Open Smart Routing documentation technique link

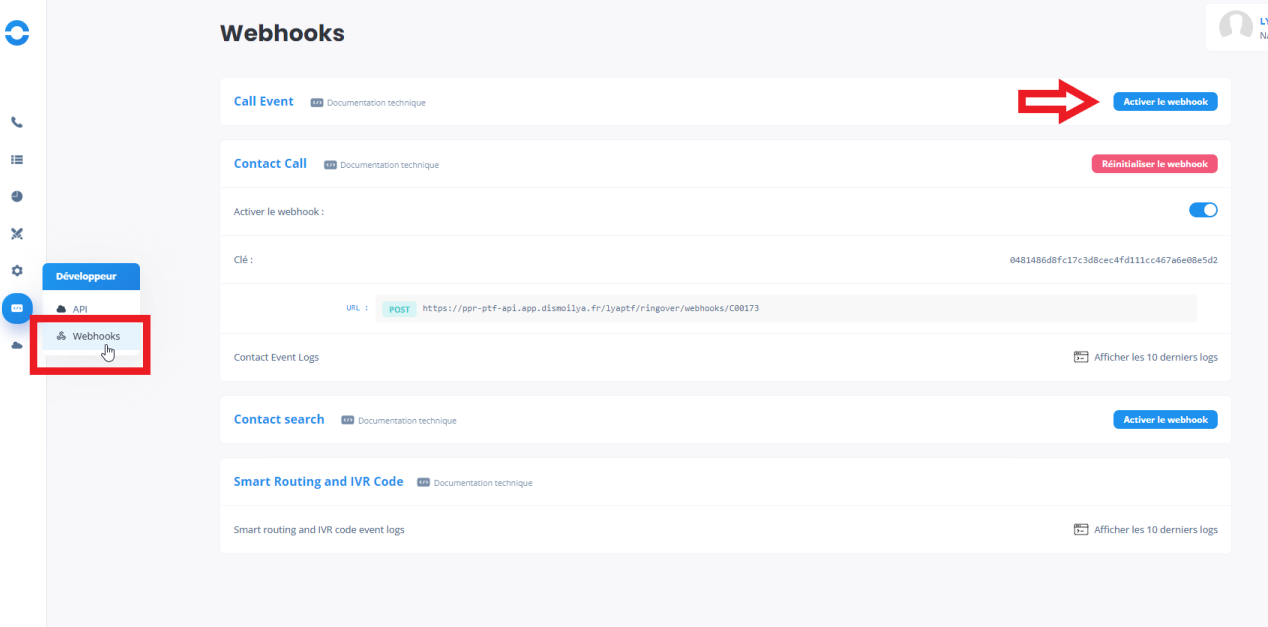(x=482, y=483)
